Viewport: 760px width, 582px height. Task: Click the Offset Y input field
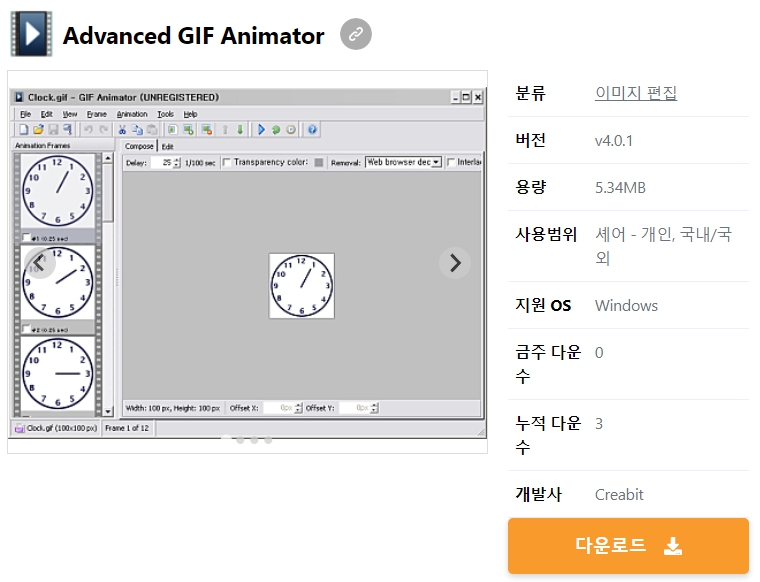pos(355,408)
